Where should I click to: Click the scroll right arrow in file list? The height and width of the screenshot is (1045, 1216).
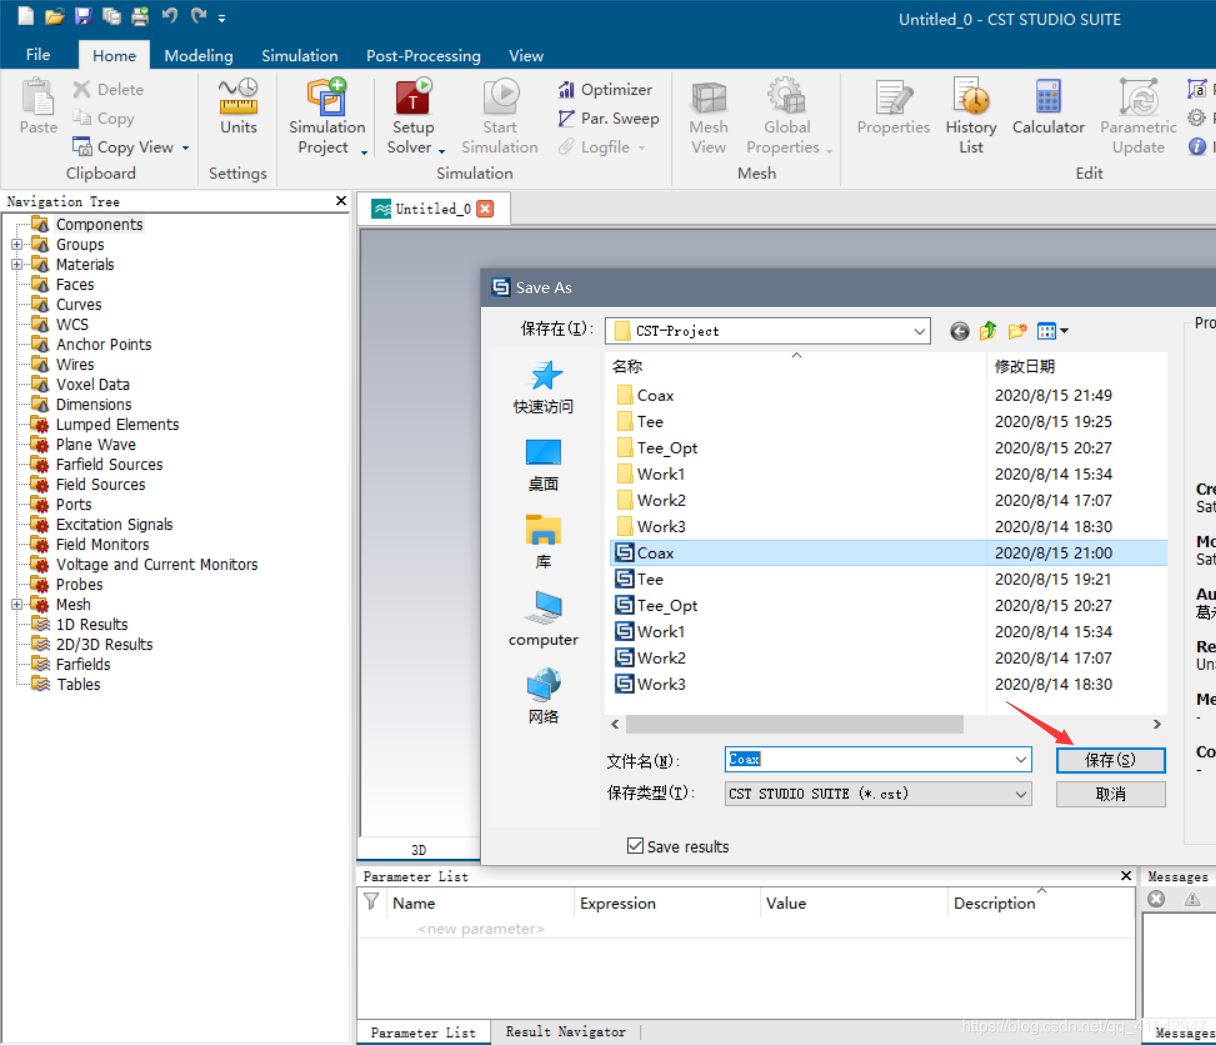coord(1157,724)
